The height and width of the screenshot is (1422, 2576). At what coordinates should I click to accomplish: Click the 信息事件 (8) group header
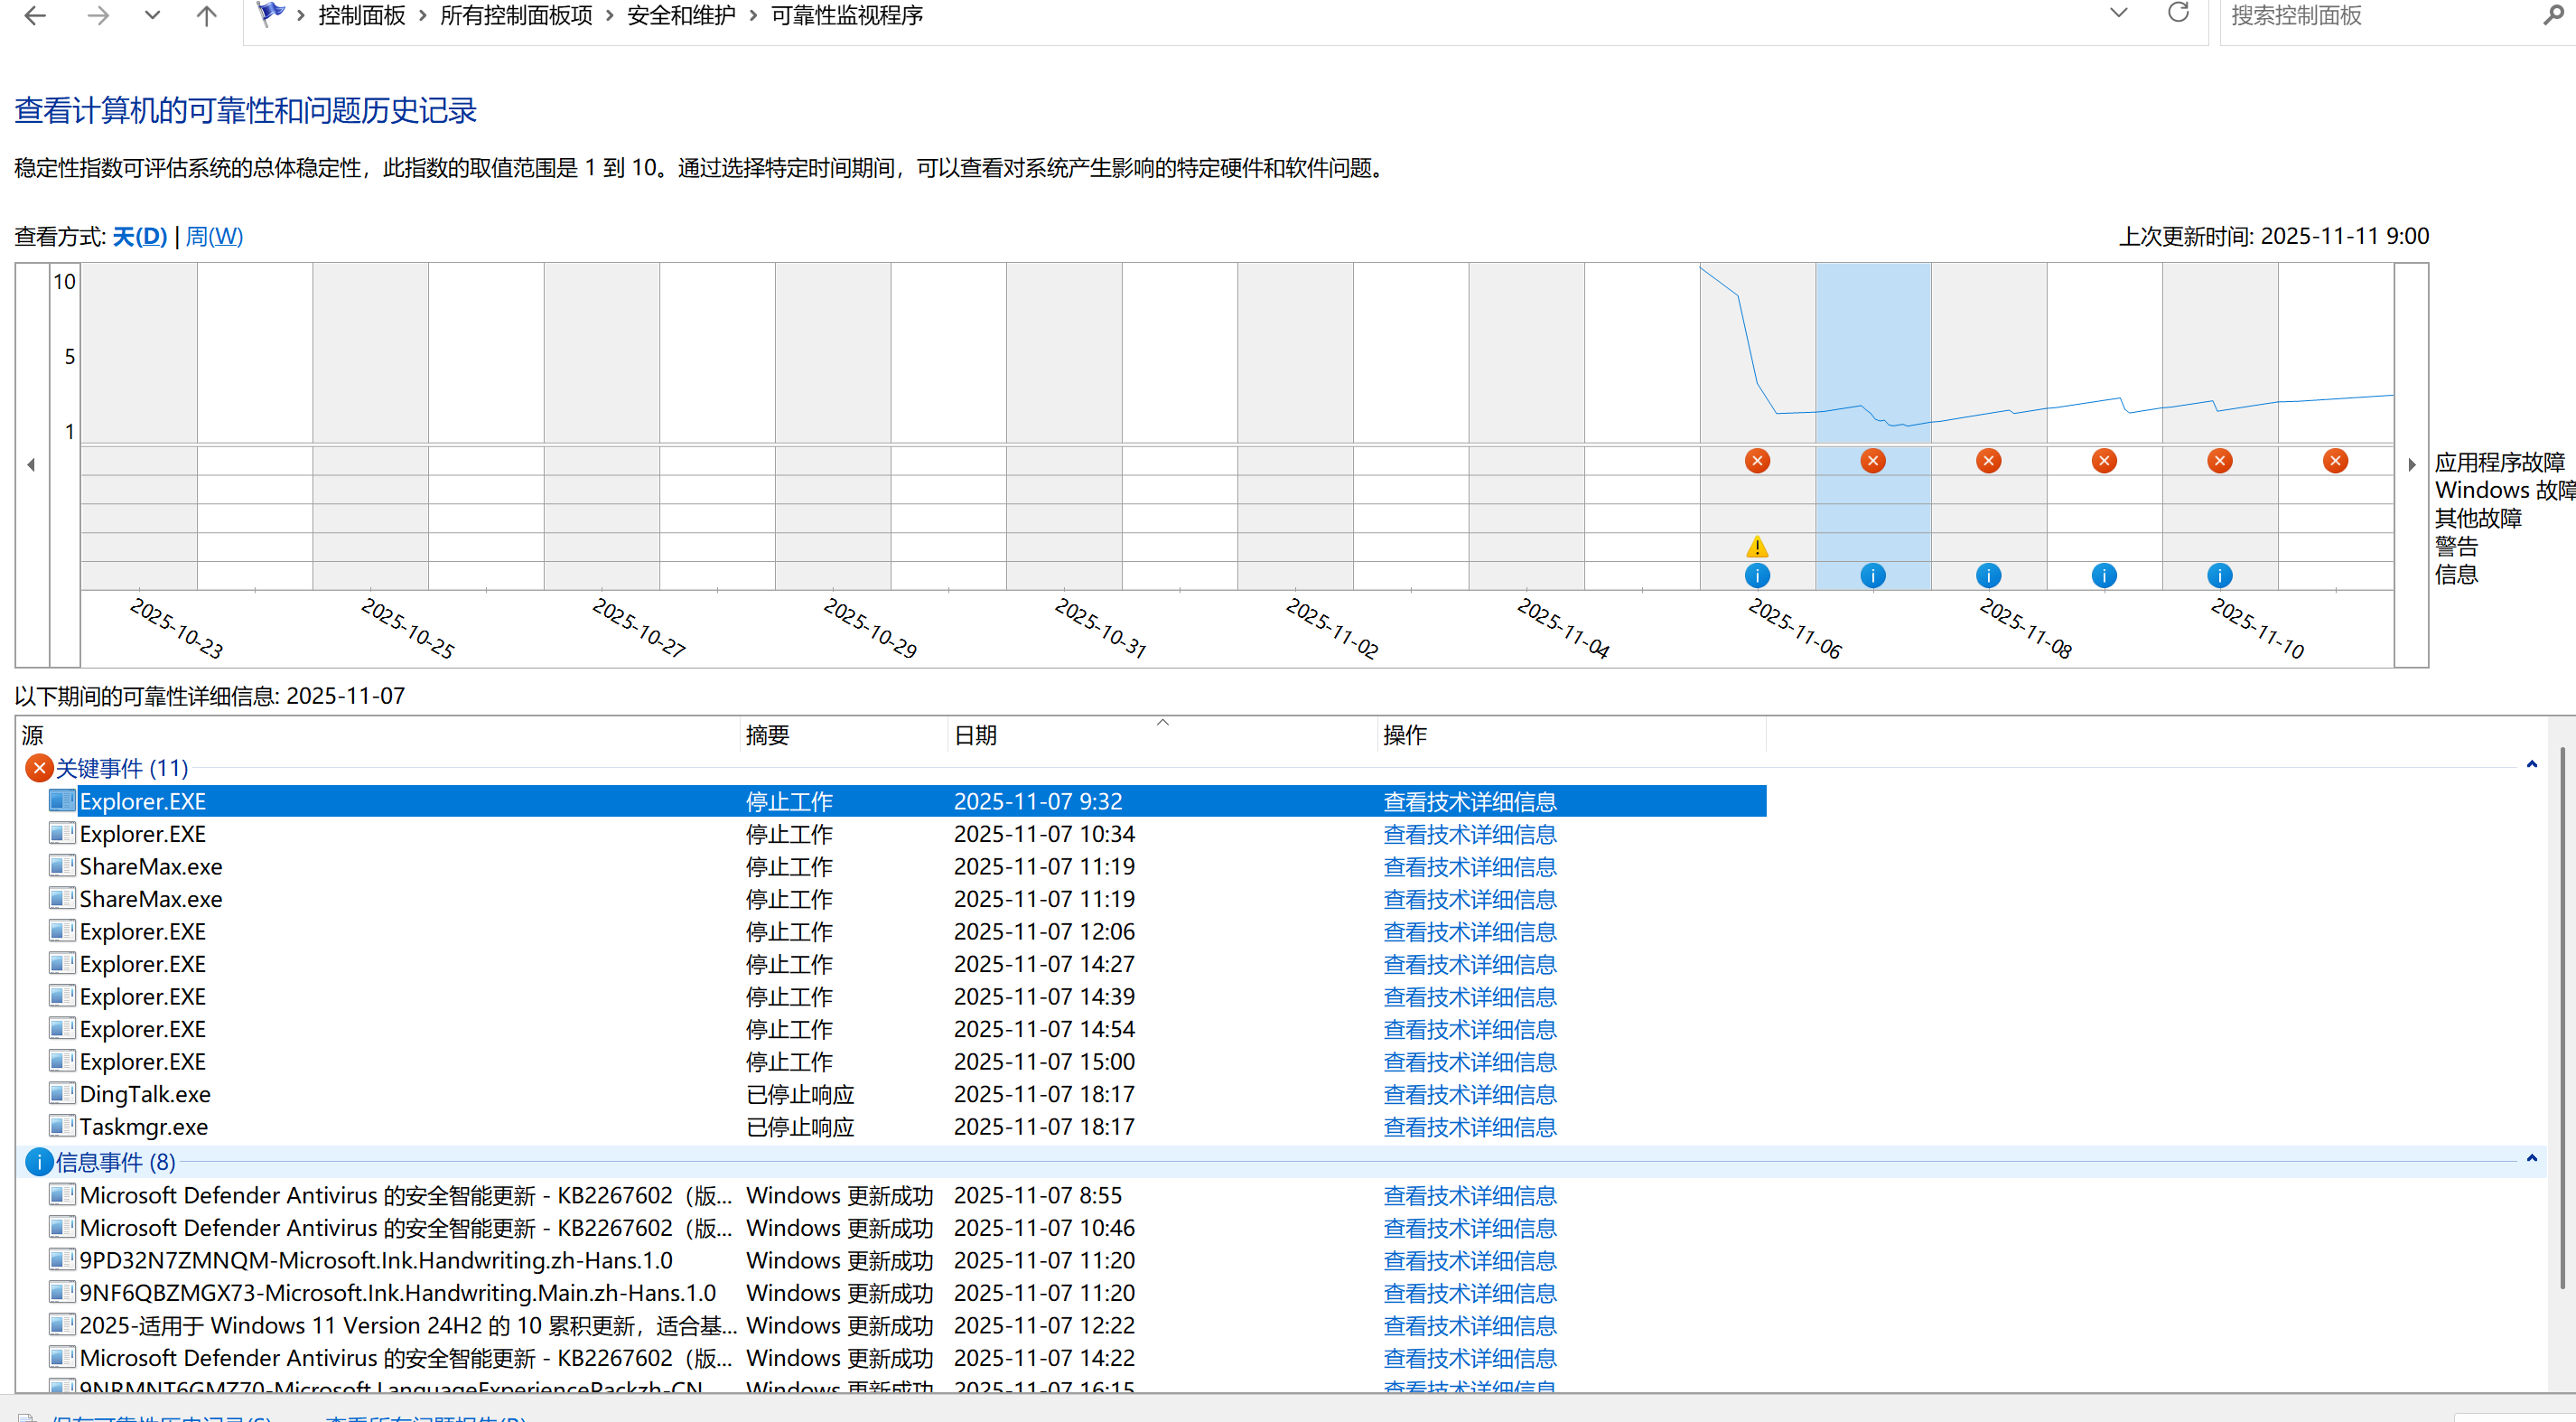116,1162
